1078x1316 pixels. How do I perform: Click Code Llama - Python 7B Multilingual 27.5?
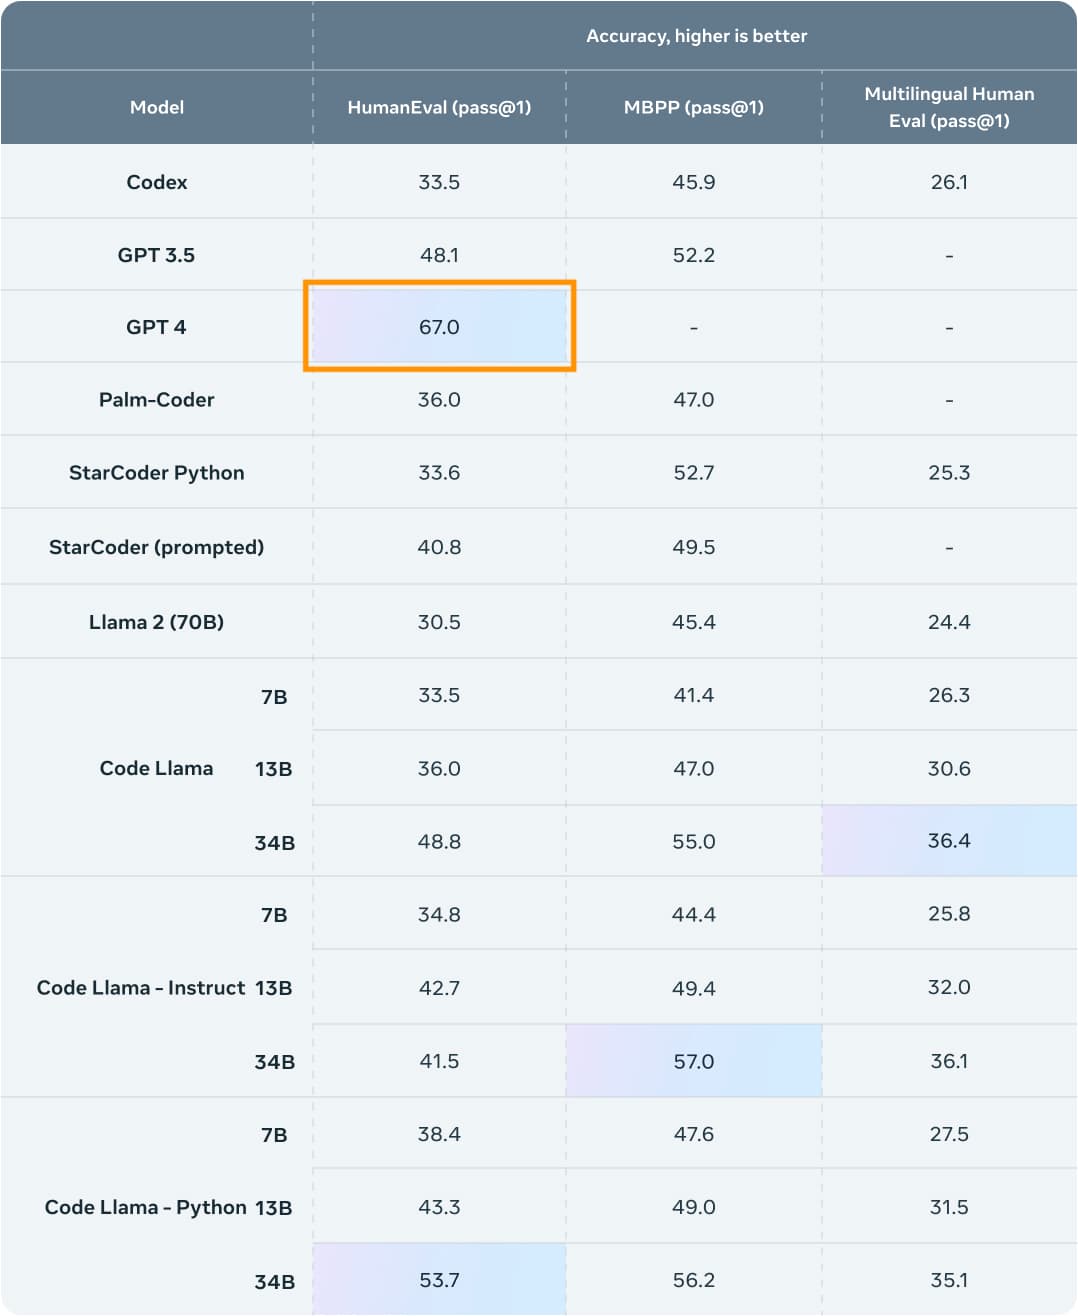949,1134
